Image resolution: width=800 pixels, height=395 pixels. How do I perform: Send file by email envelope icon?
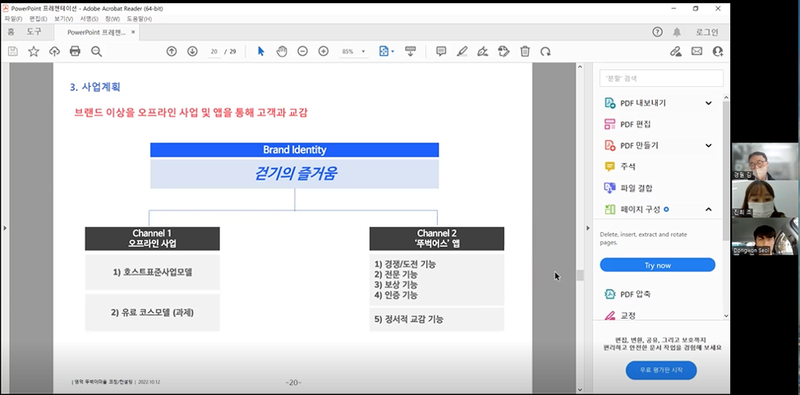(696, 51)
